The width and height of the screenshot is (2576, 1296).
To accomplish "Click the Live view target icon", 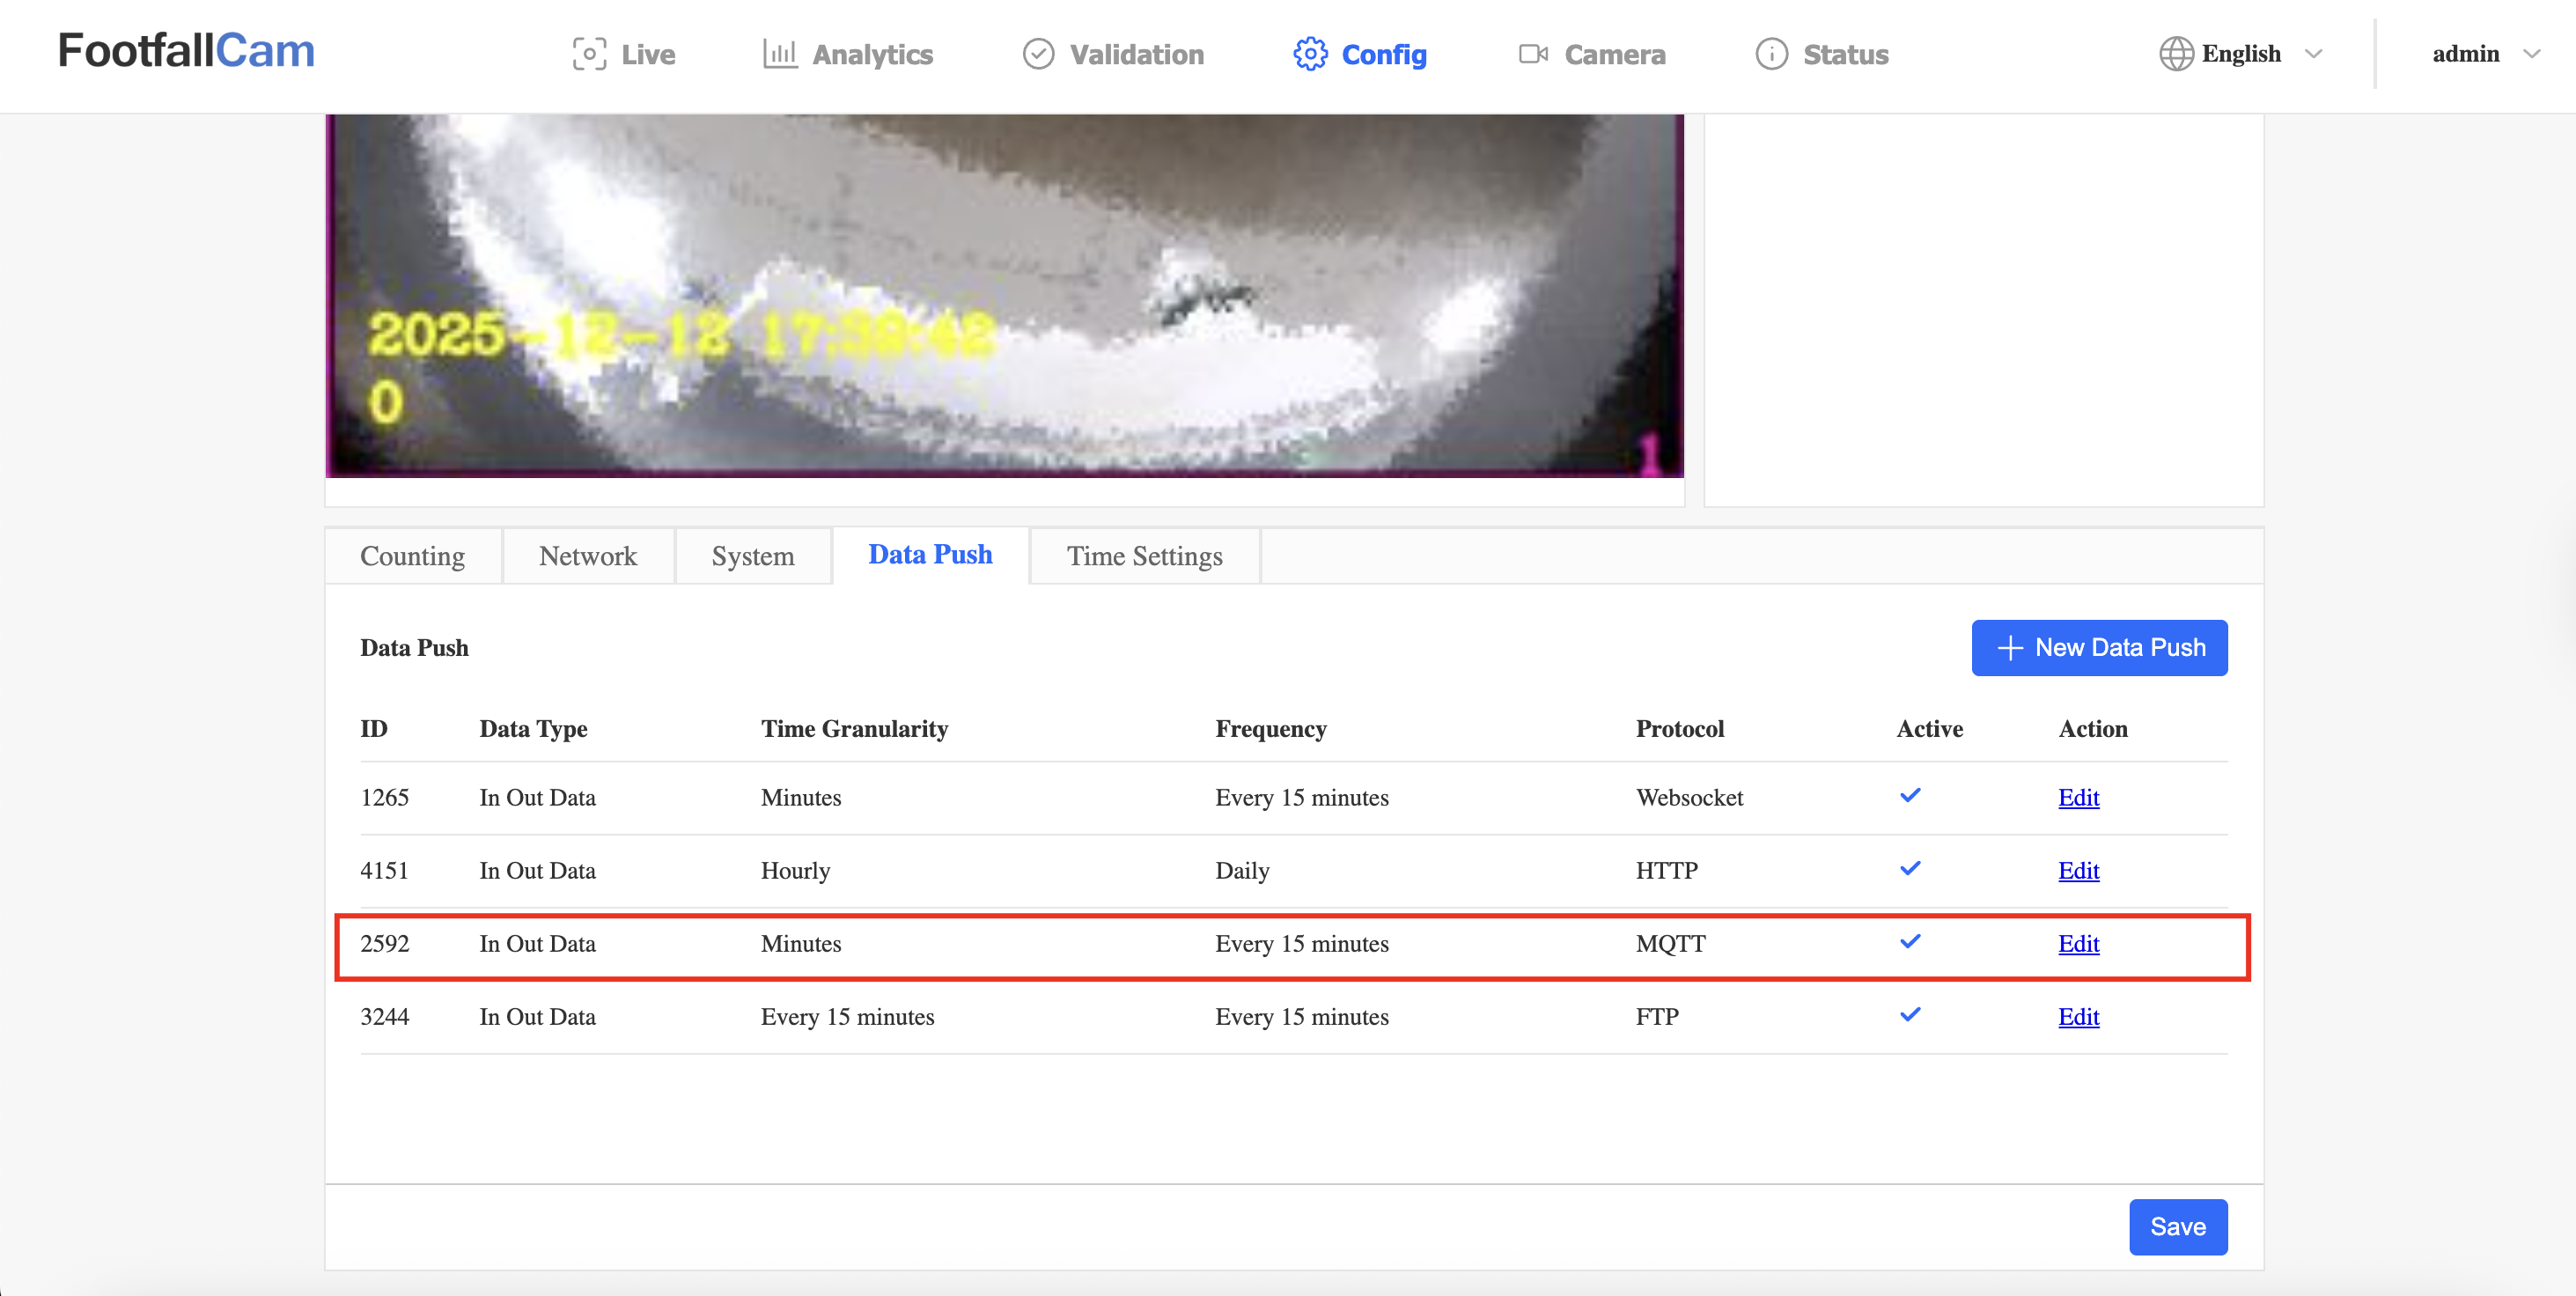I will pos(589,54).
